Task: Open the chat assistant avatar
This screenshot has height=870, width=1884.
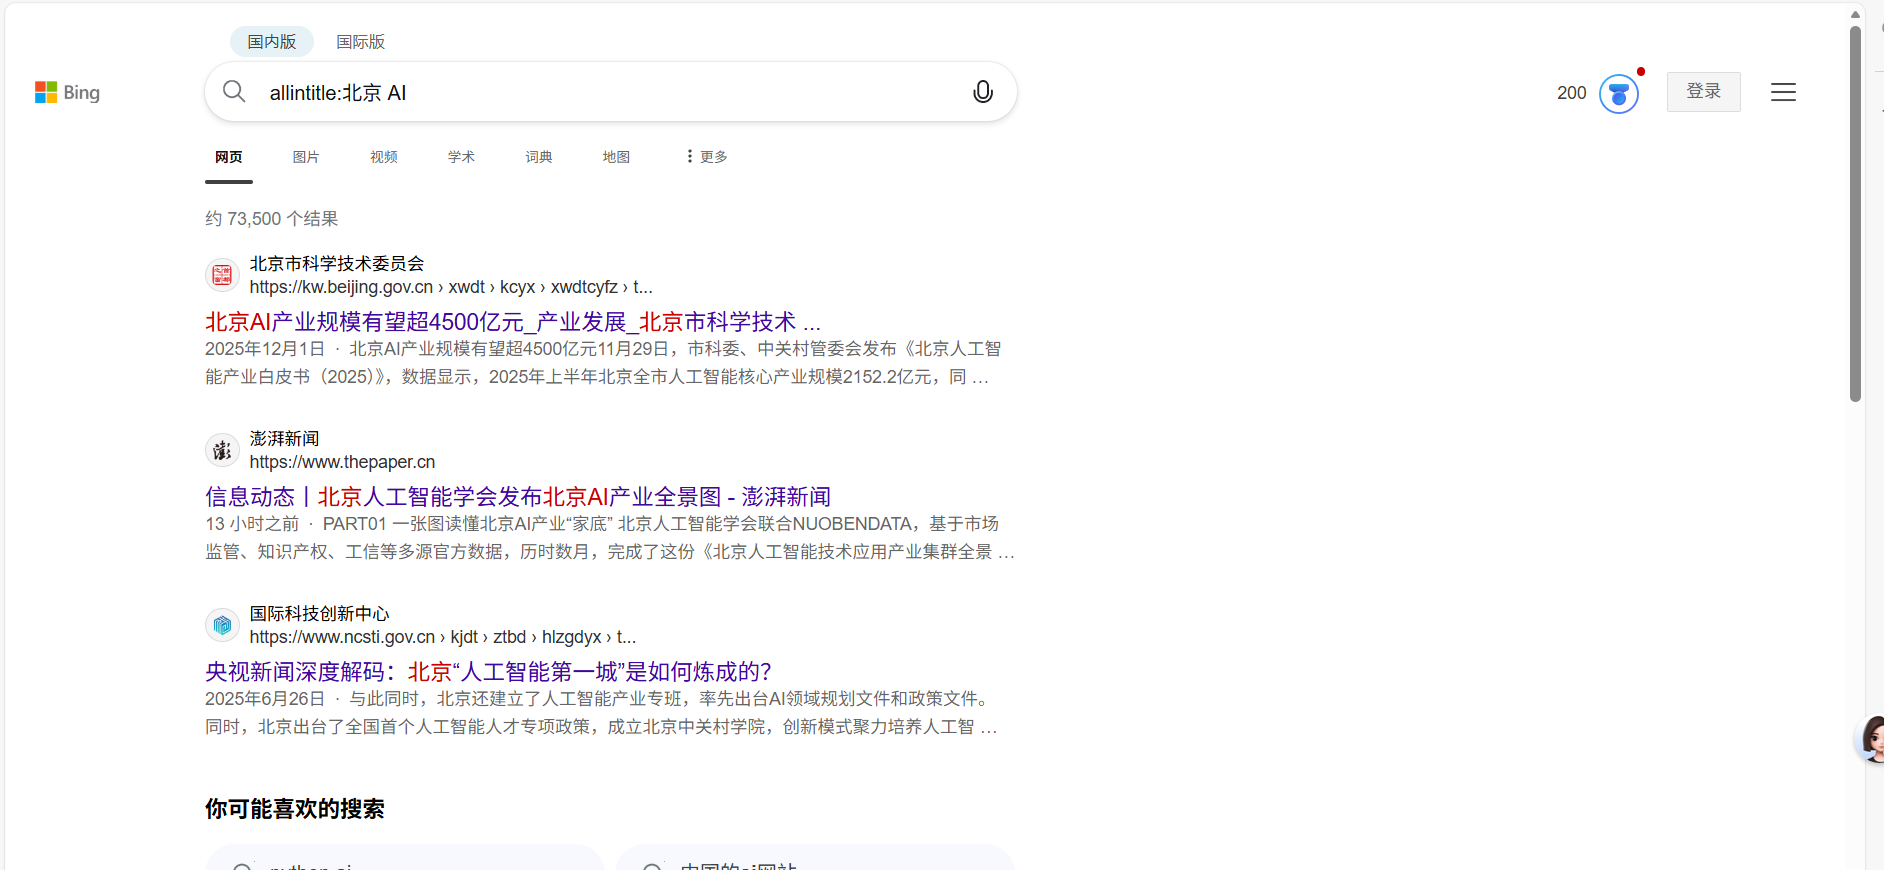Action: tap(1871, 740)
